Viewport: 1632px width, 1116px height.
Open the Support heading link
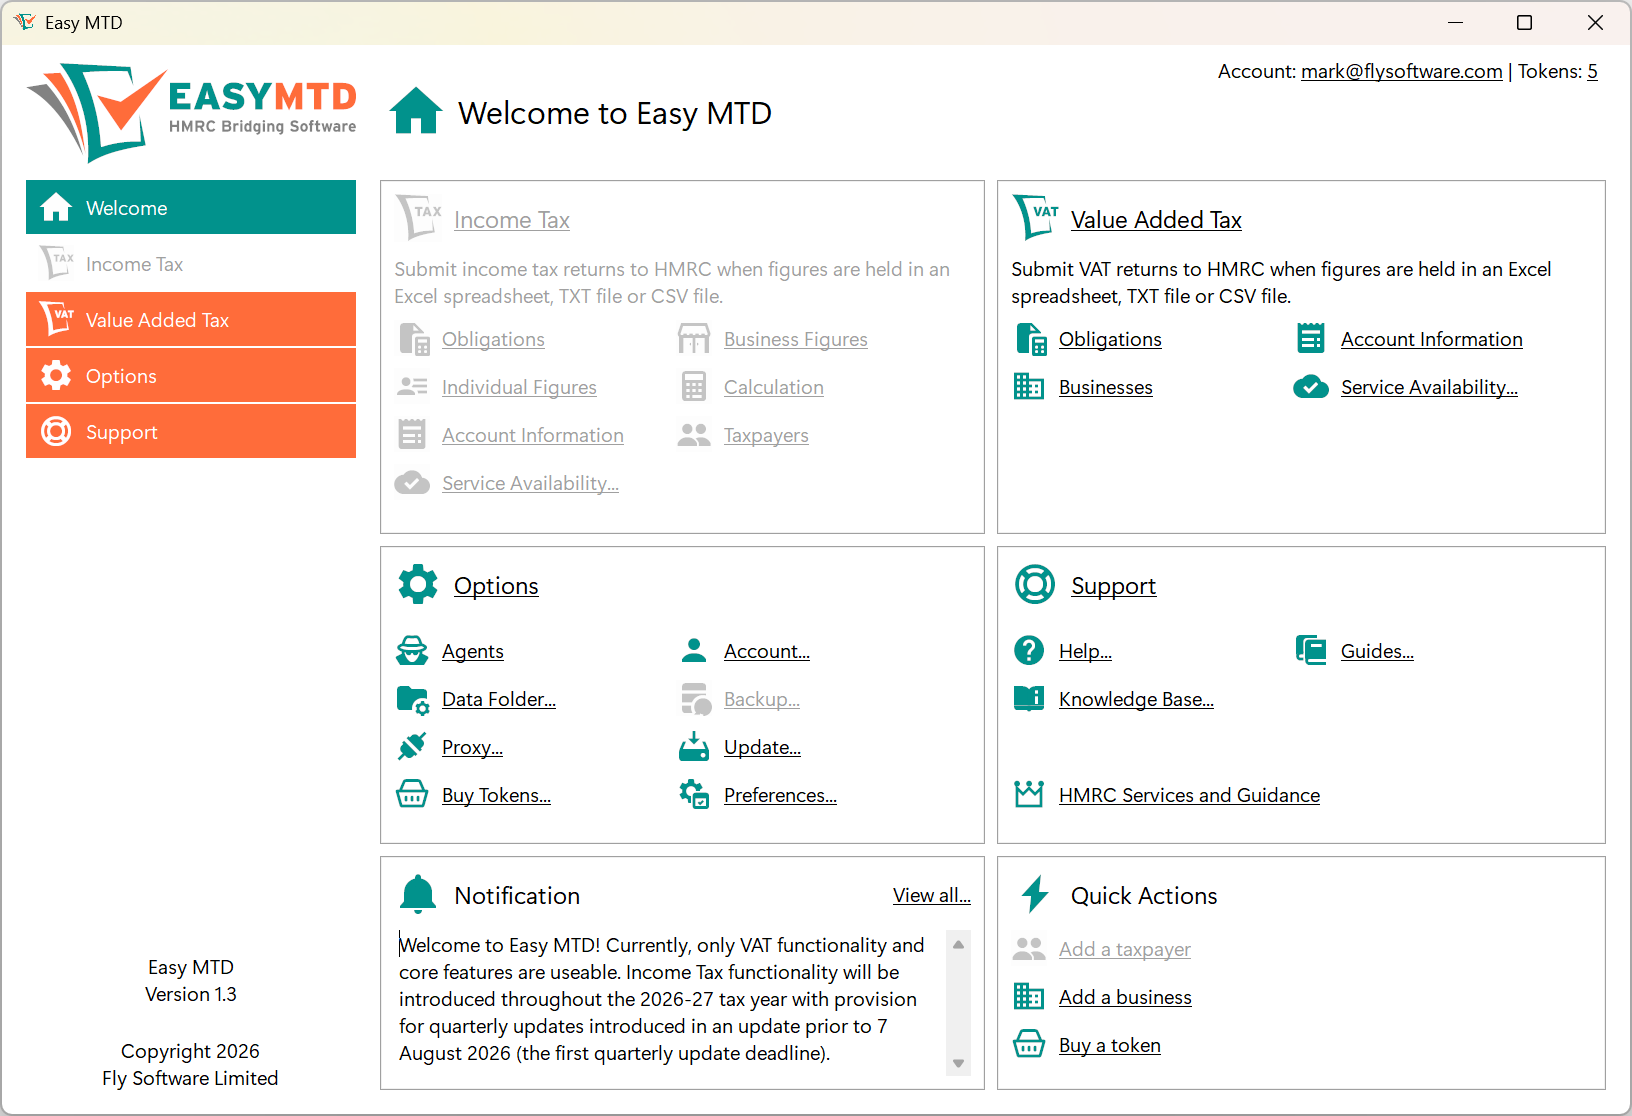[1113, 586]
